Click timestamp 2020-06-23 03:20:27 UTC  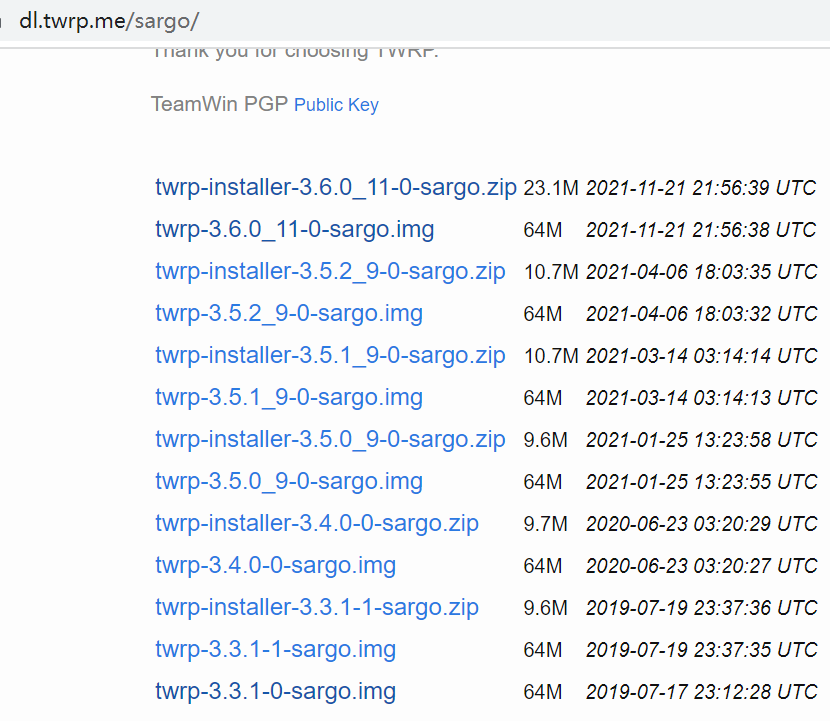coord(701,566)
